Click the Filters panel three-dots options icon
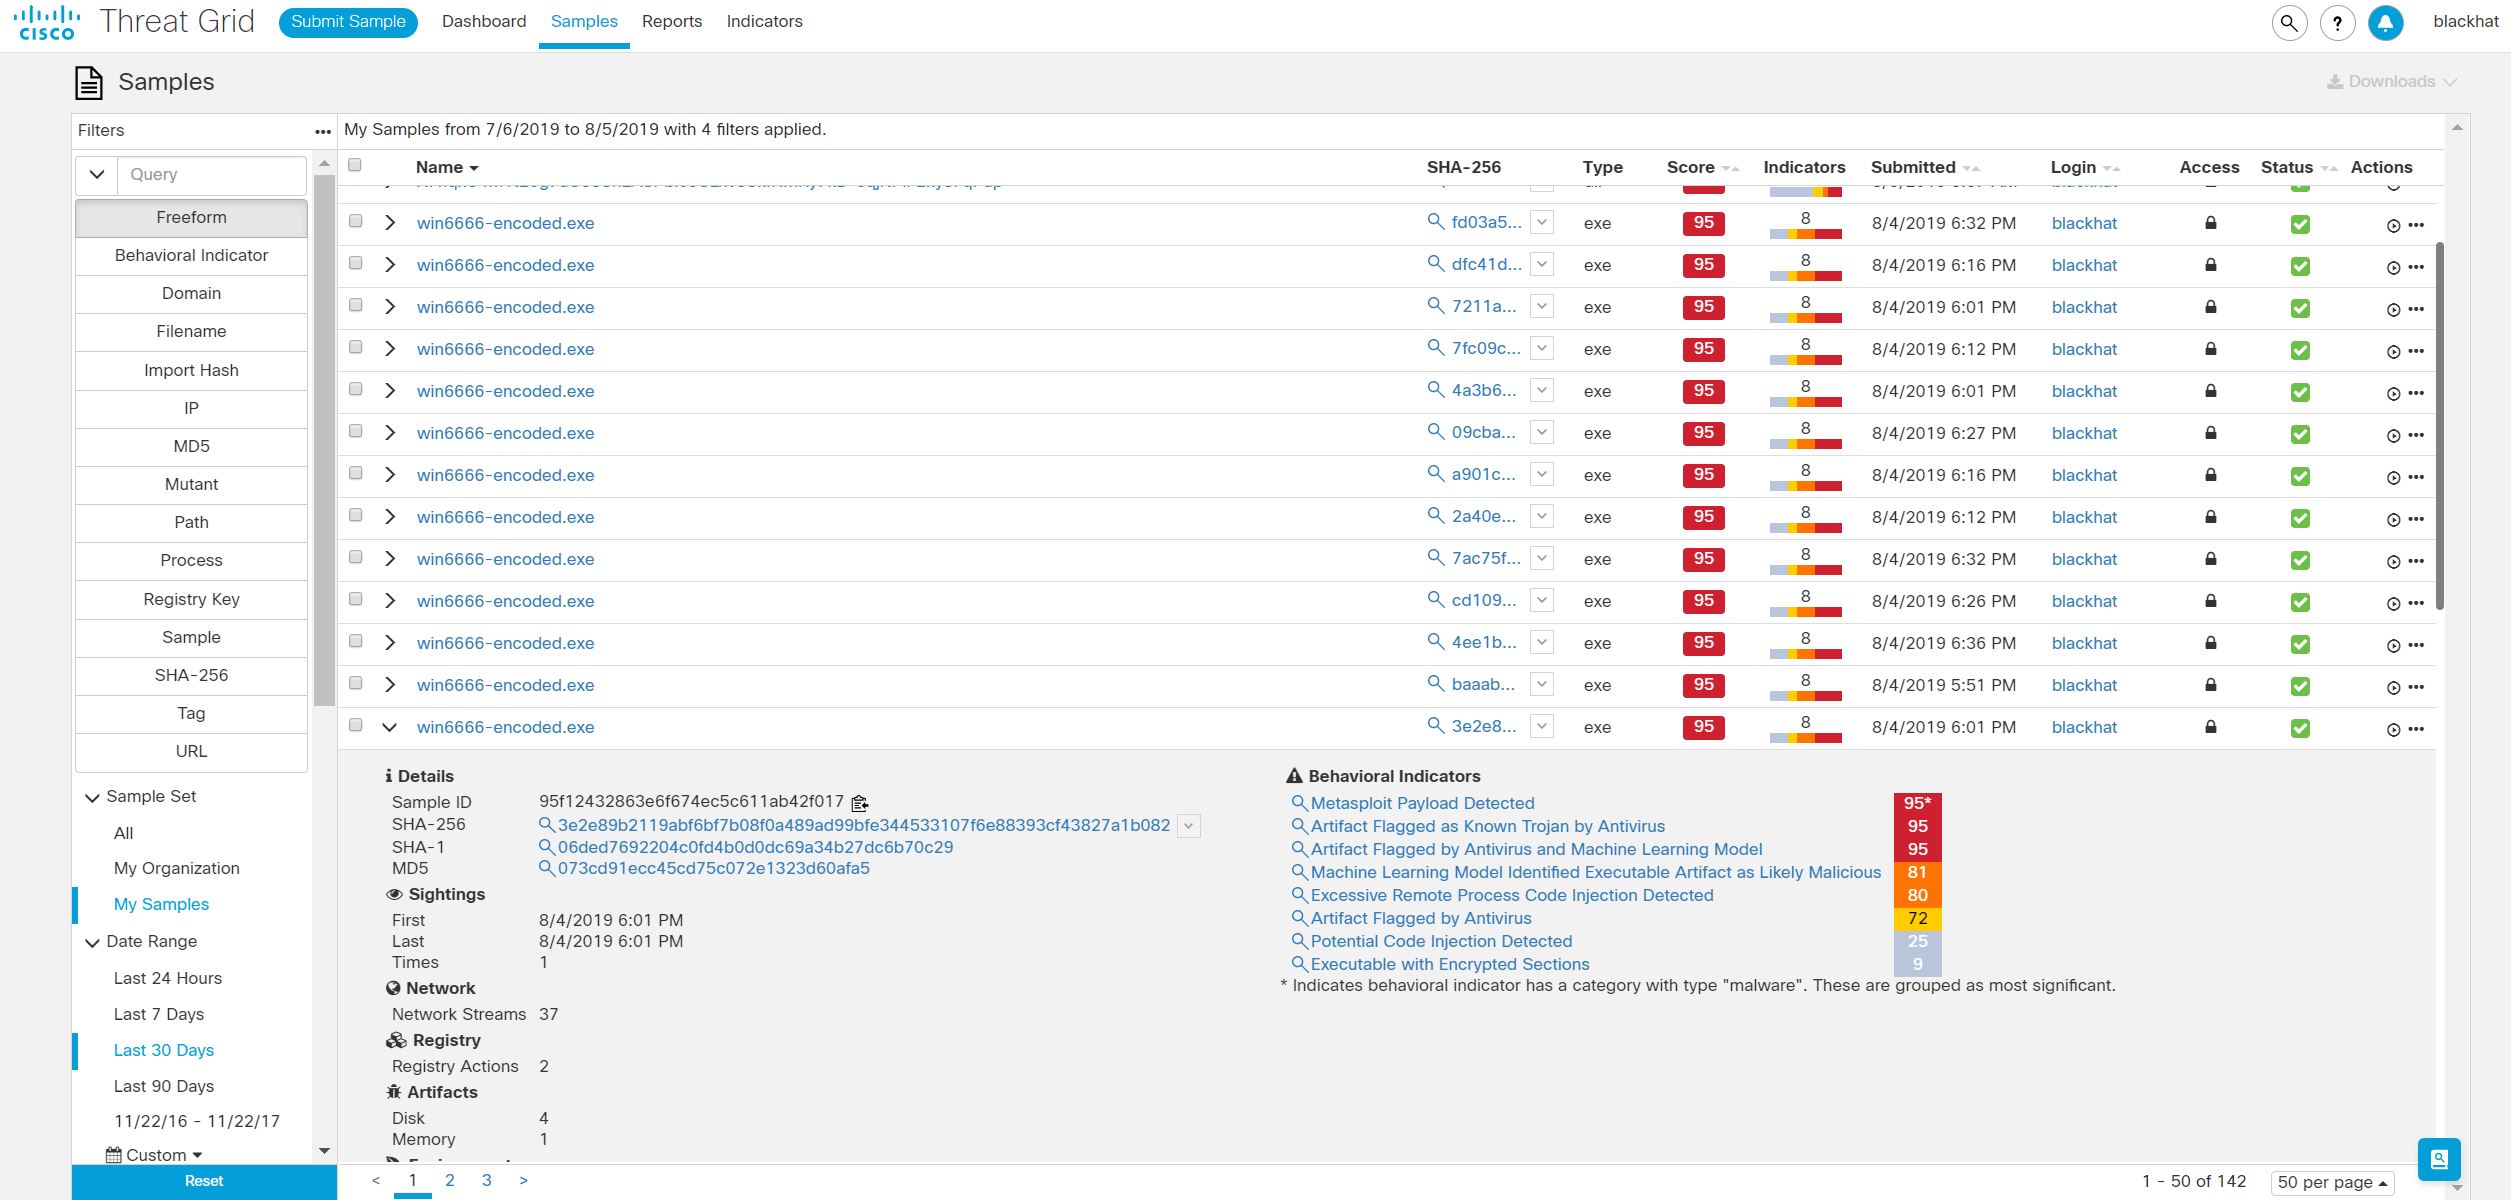 (x=322, y=131)
